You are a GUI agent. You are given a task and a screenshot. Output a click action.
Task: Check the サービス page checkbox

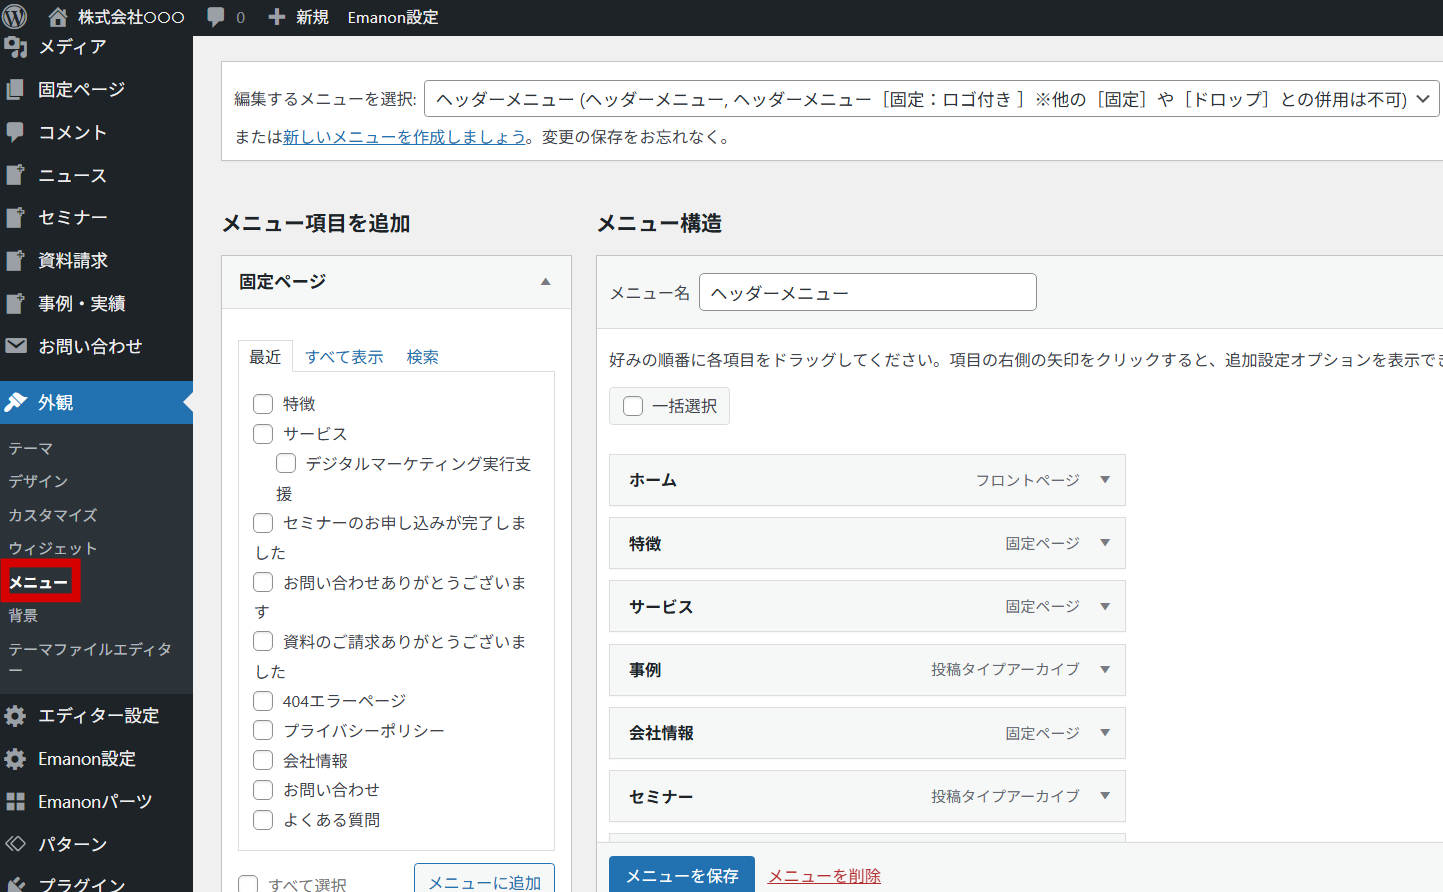(x=263, y=434)
